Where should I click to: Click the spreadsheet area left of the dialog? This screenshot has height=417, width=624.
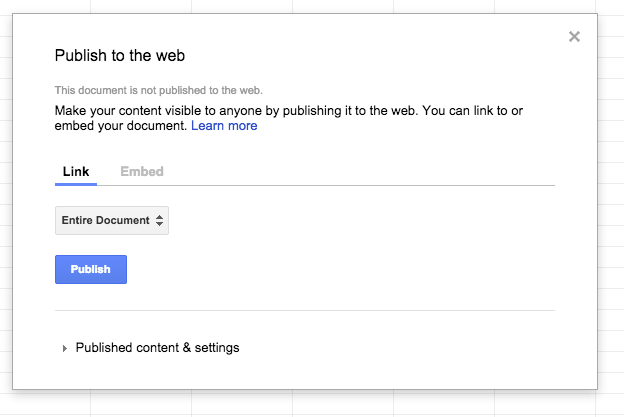click(x=5, y=200)
